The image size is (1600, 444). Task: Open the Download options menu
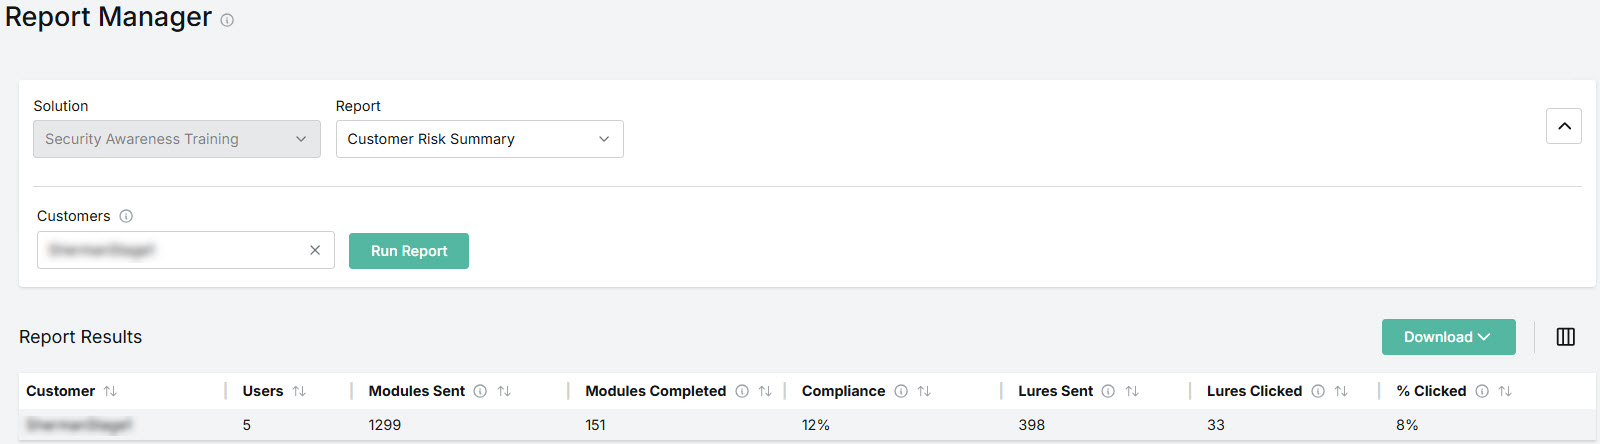1449,337
